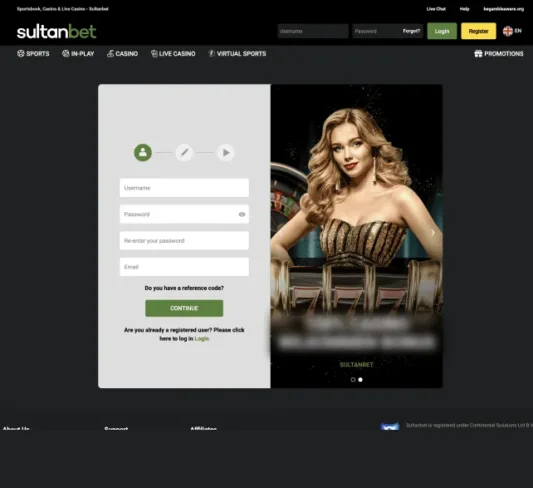This screenshot has height=488, width=533.
Task: Click the Email field in registration form
Action: click(x=184, y=267)
